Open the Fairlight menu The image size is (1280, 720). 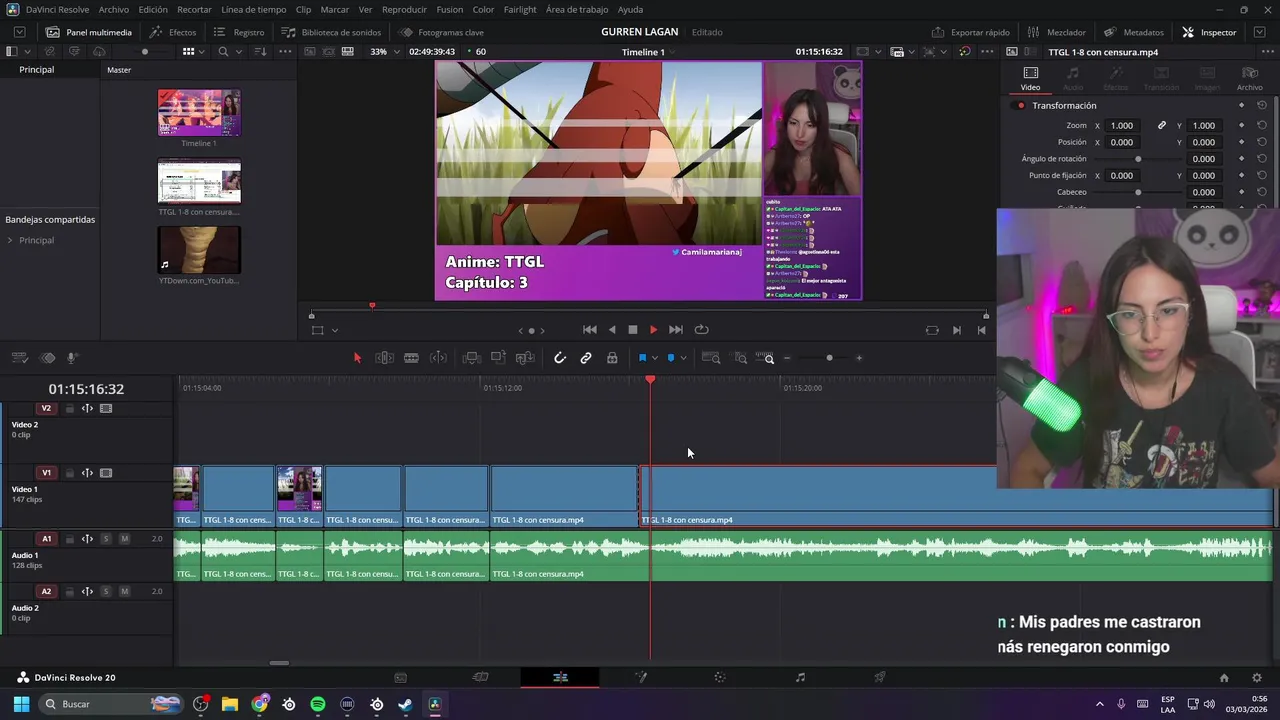(x=520, y=9)
